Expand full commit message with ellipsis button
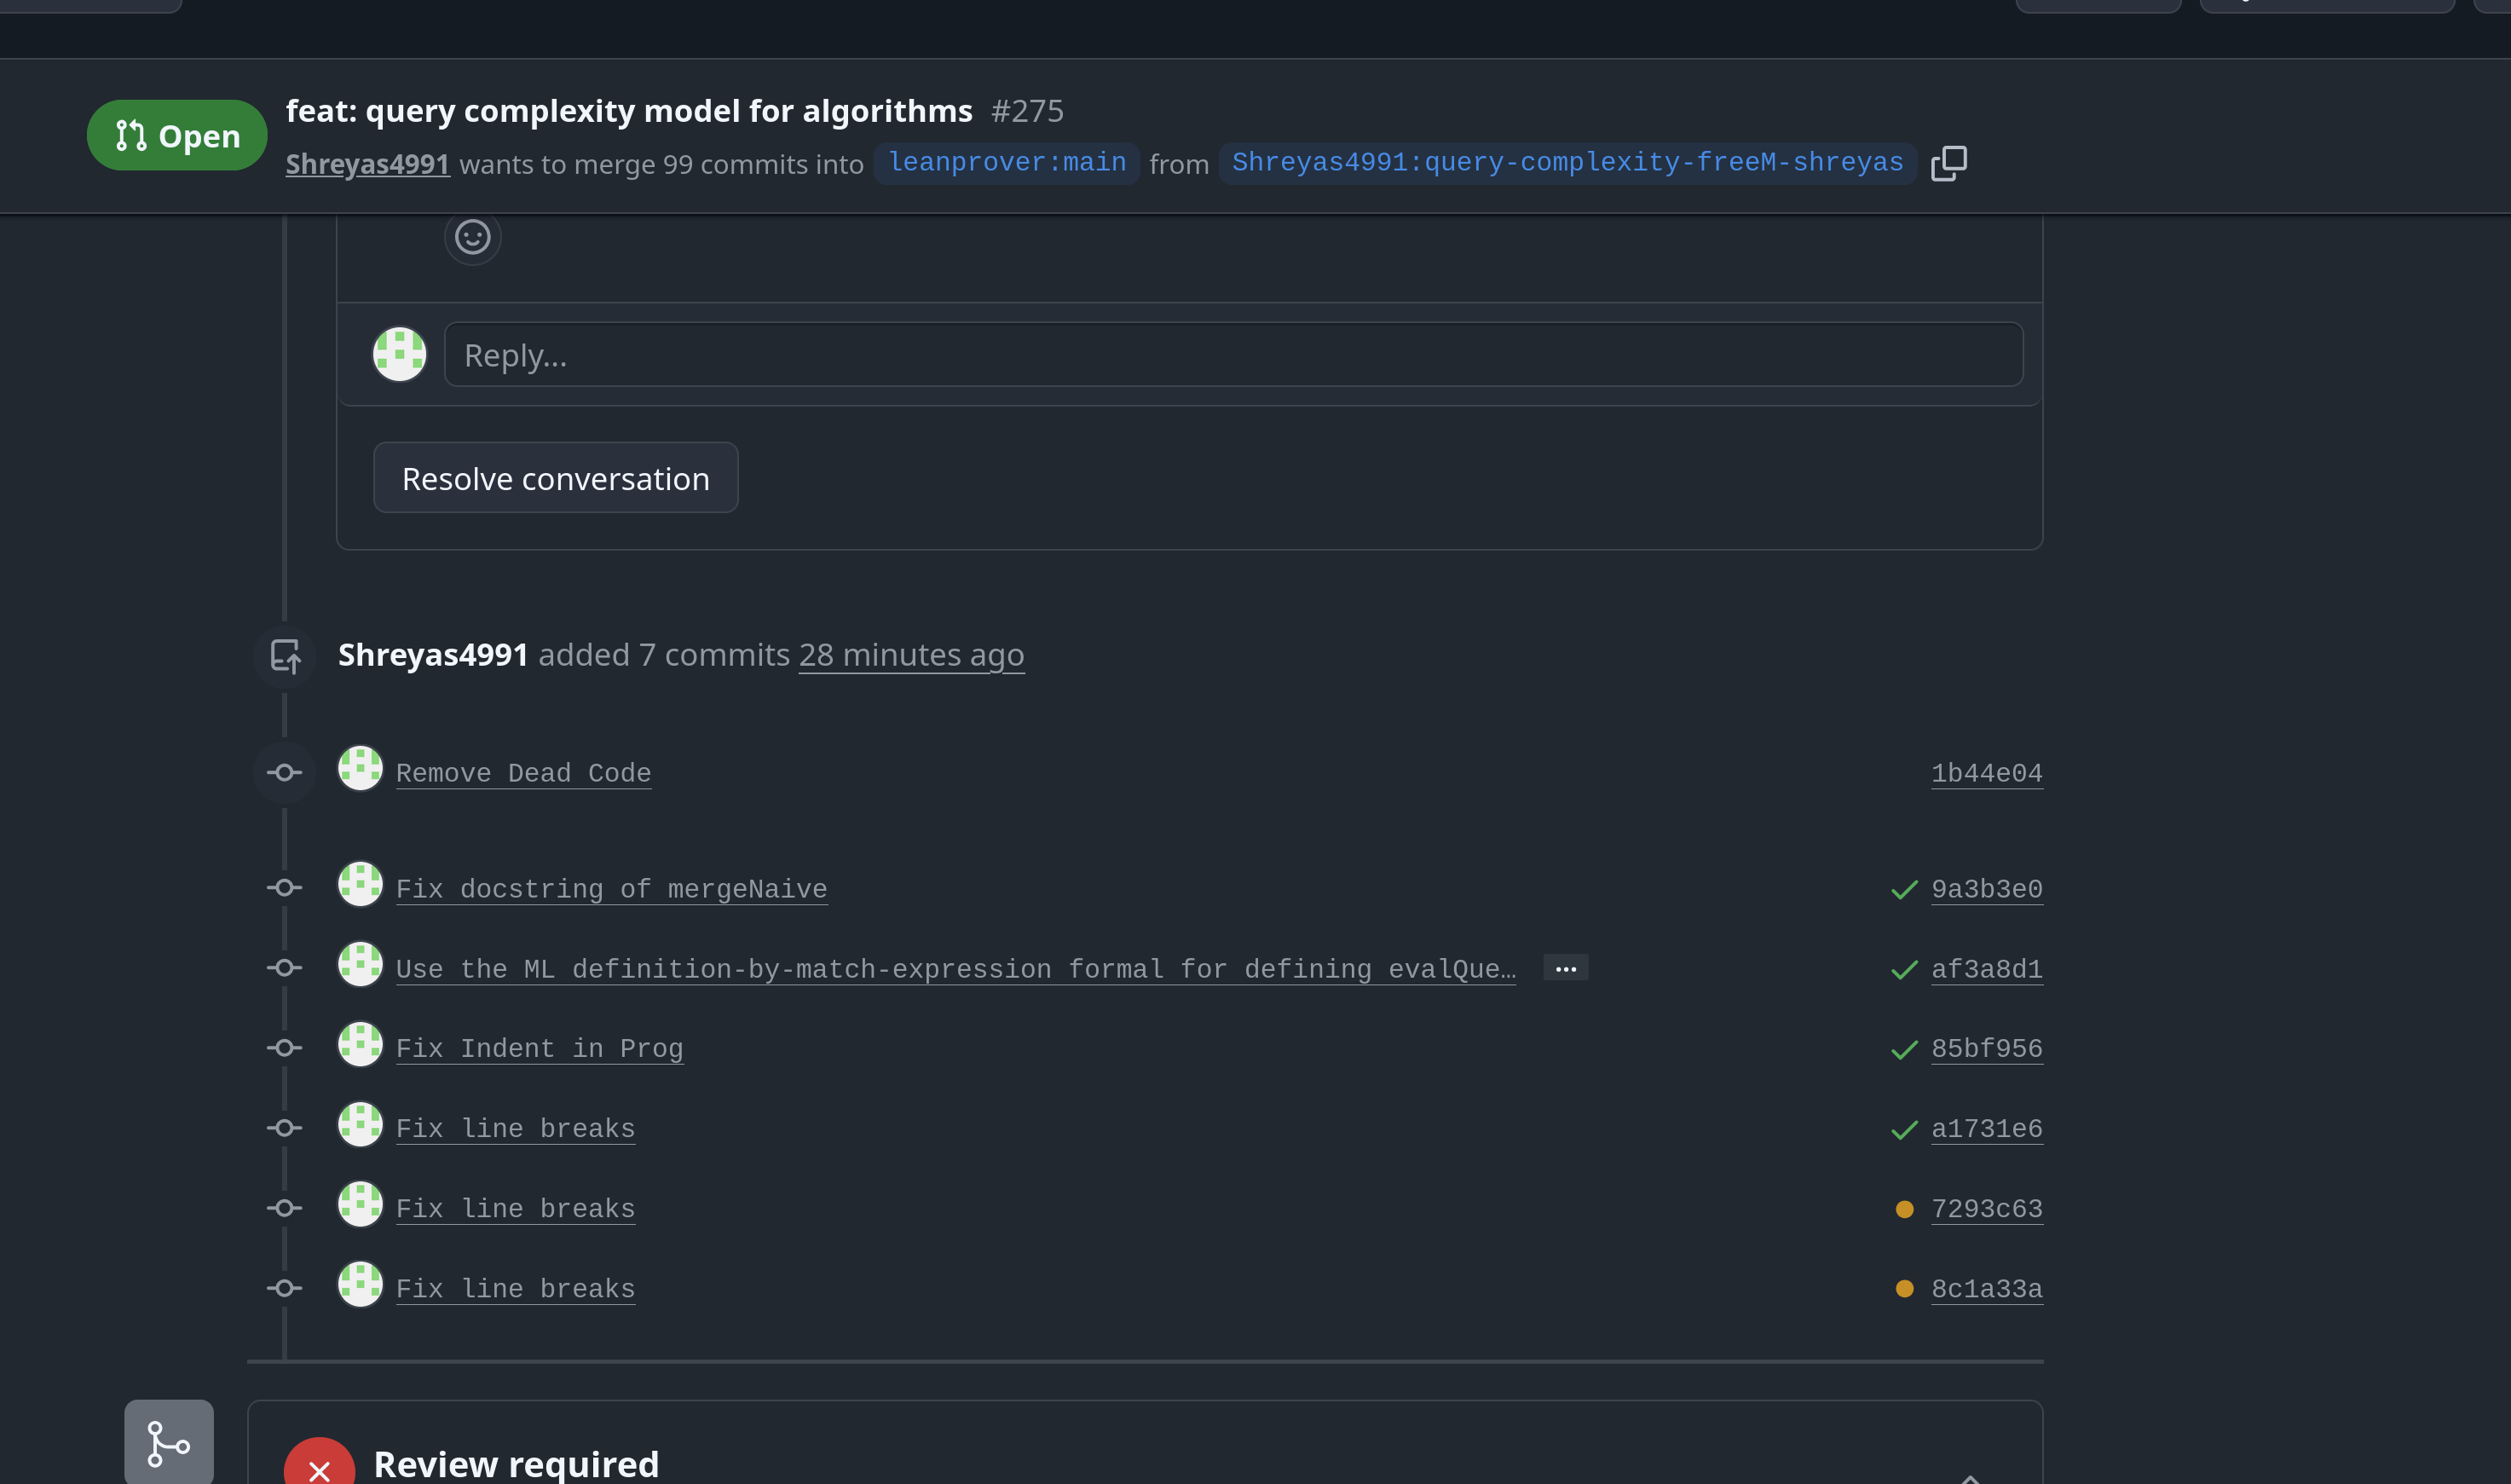2511x1484 pixels. coord(1565,968)
